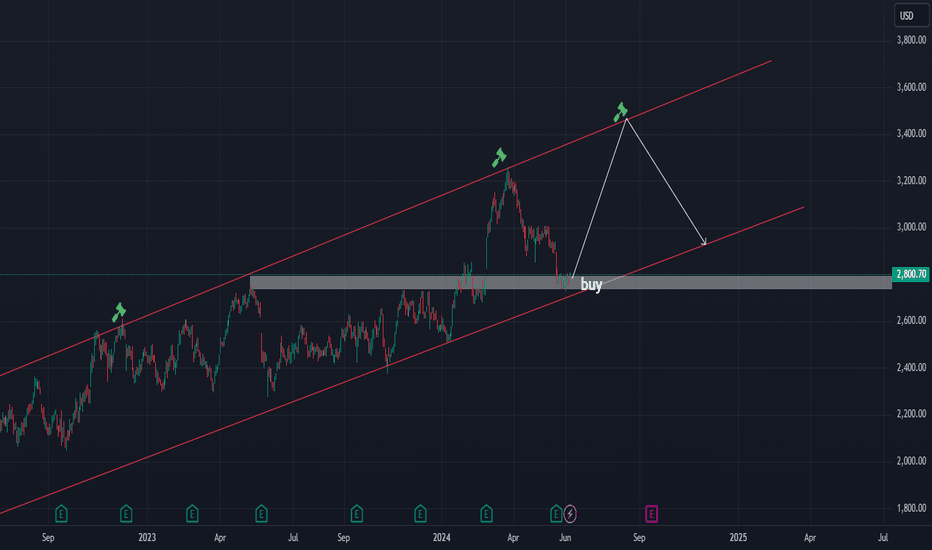The width and height of the screenshot is (932, 550).
Task: Select the gray horizontal buy zone rectangle
Action: pos(571,282)
